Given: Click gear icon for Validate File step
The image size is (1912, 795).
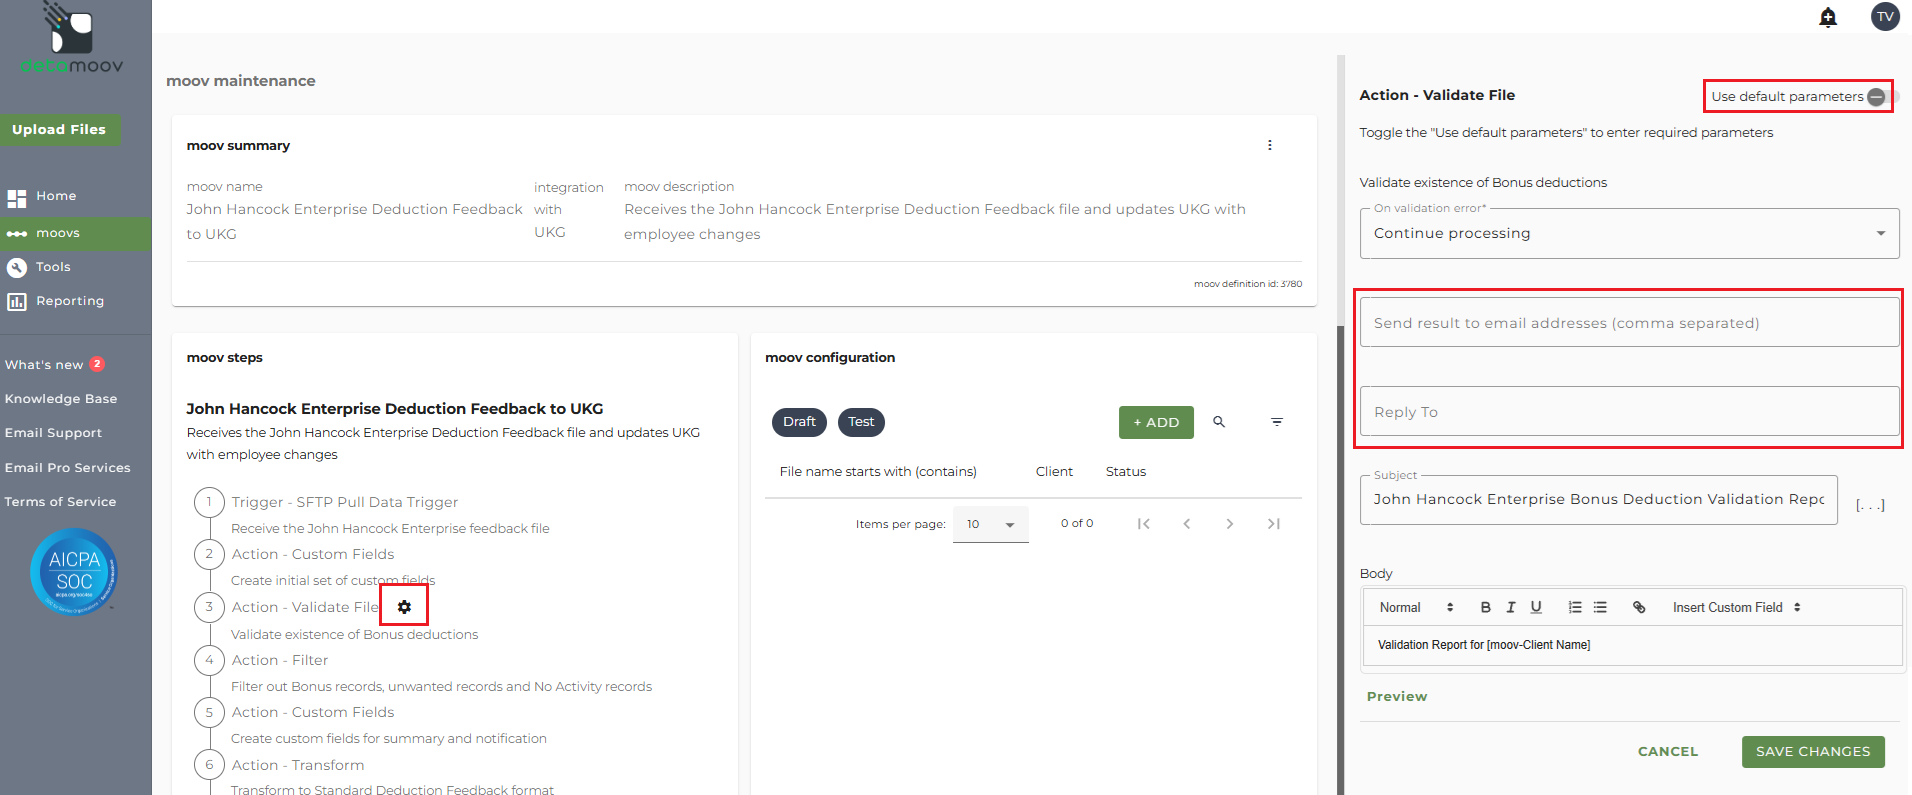Looking at the screenshot, I should pos(404,607).
